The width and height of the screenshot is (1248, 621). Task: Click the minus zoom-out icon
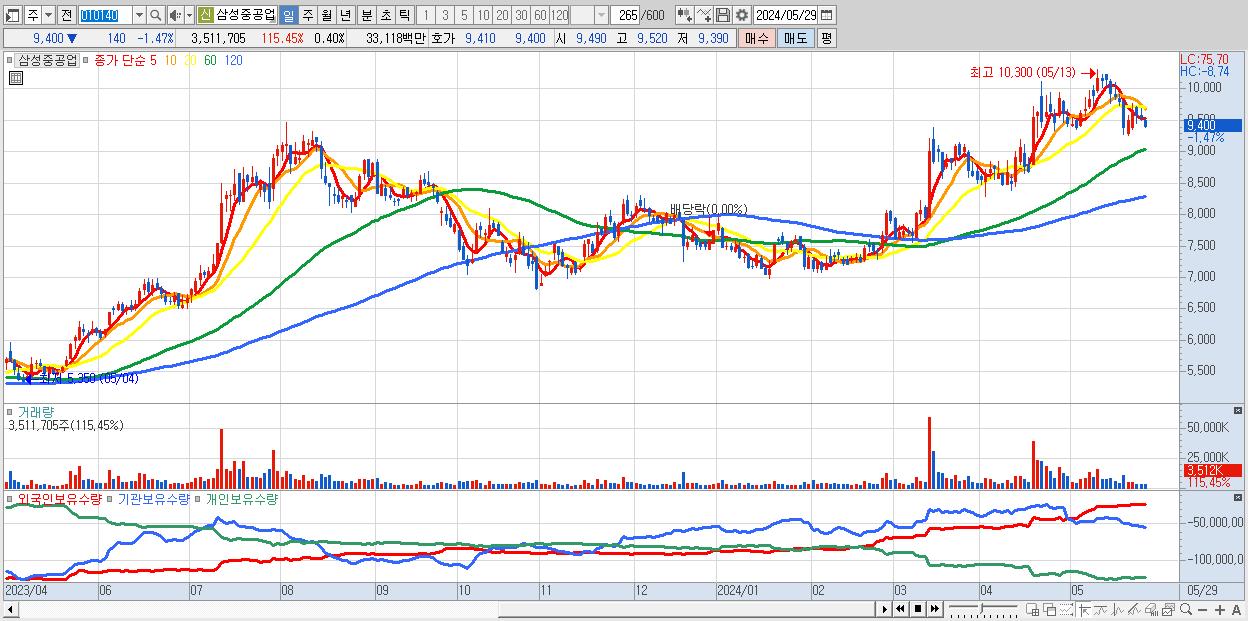pos(1203,610)
